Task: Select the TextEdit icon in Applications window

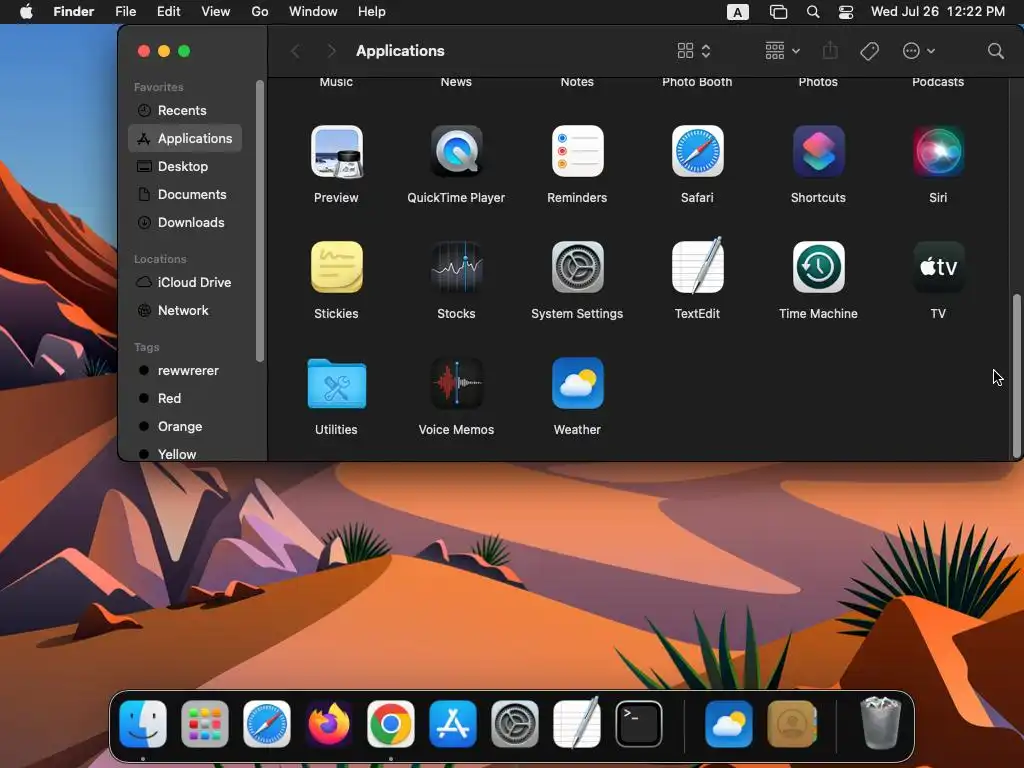Action: click(x=697, y=266)
